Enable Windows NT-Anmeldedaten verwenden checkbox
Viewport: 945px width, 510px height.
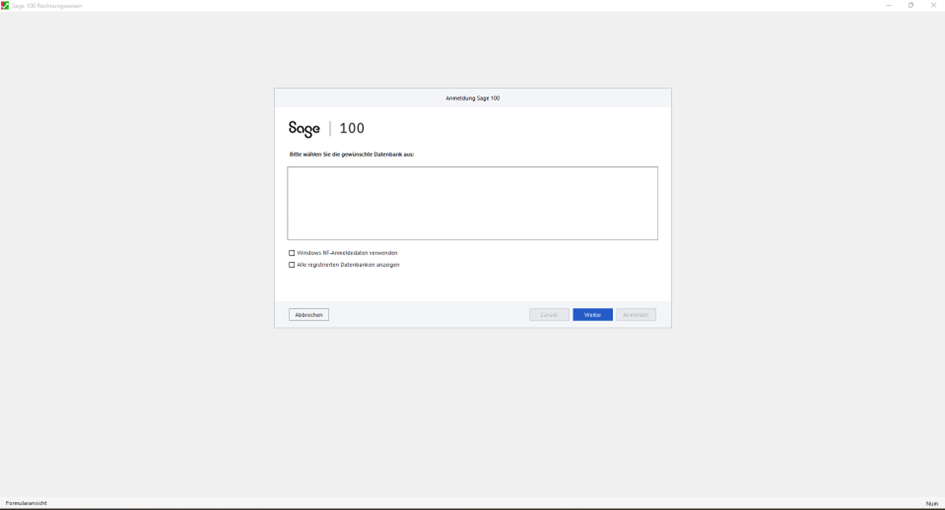pyautogui.click(x=292, y=253)
